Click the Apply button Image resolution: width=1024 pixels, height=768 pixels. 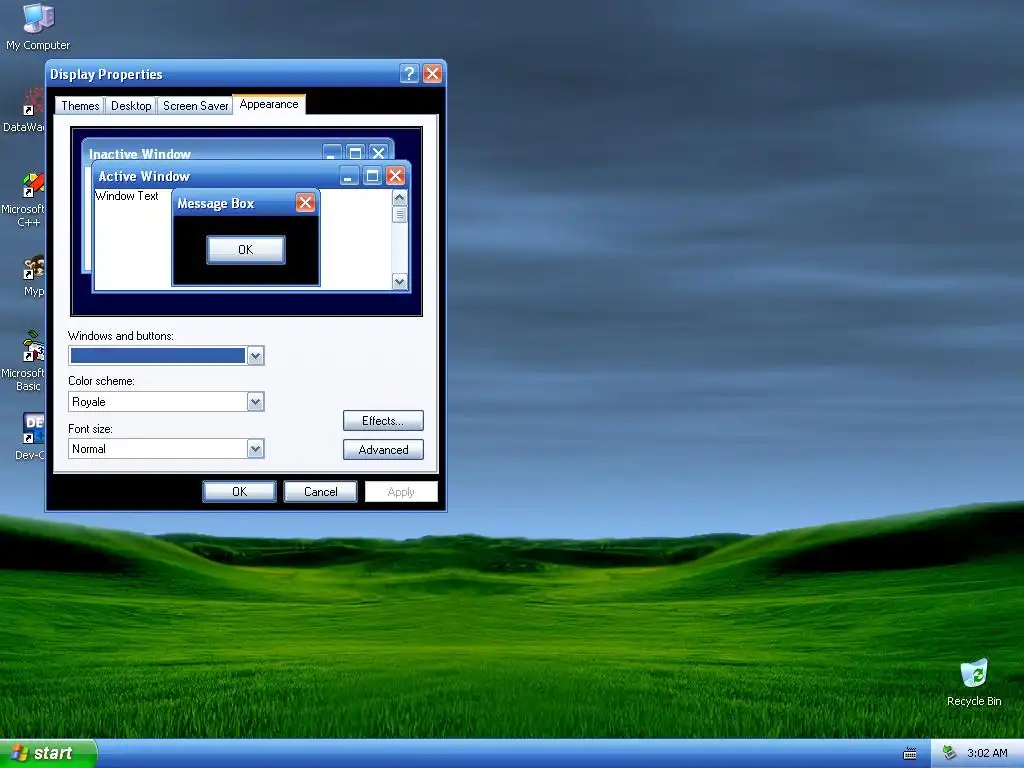(401, 492)
